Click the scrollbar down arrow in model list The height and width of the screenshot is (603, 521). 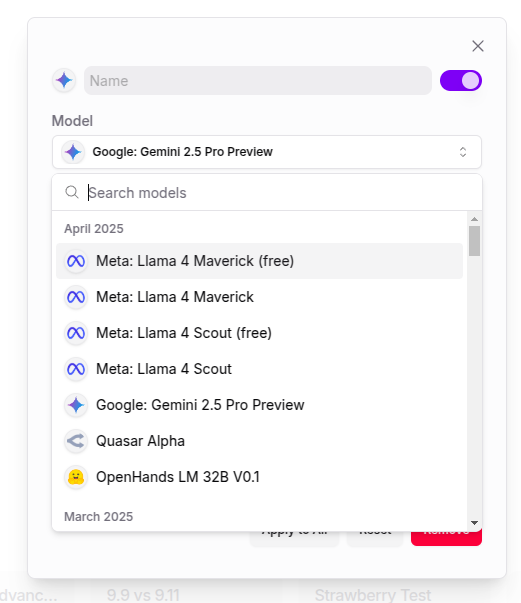point(474,523)
